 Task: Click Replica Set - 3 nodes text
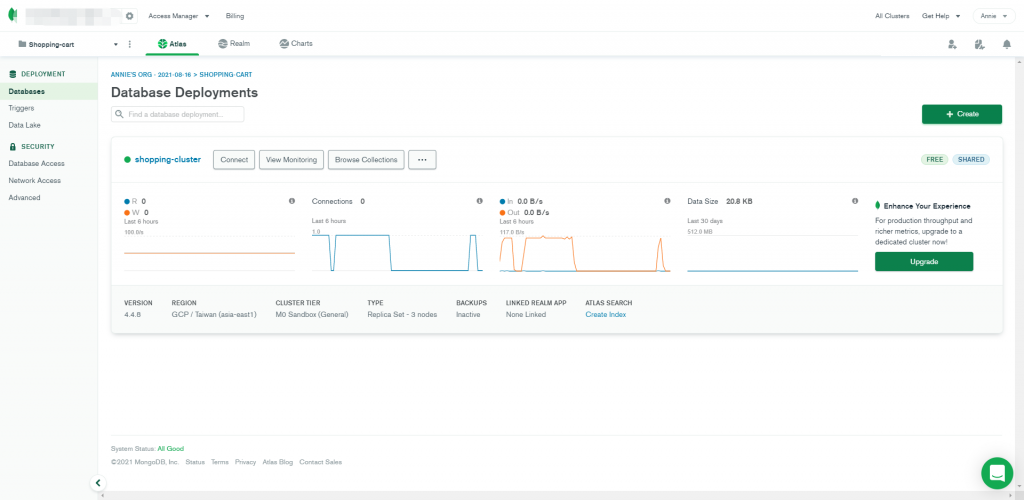(402, 315)
